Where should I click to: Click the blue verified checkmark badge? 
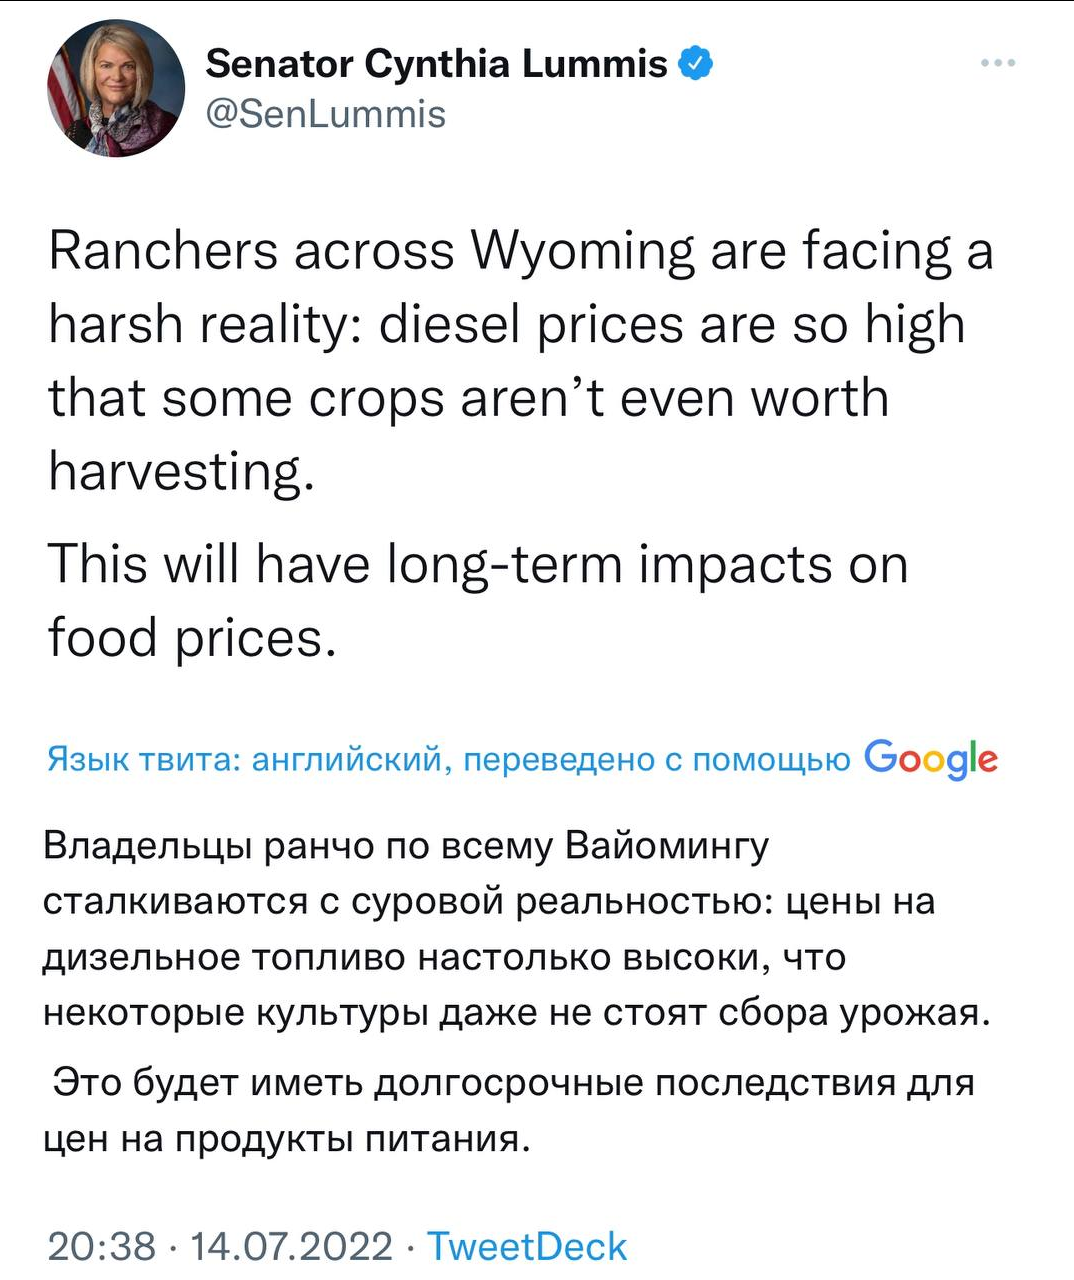click(696, 64)
